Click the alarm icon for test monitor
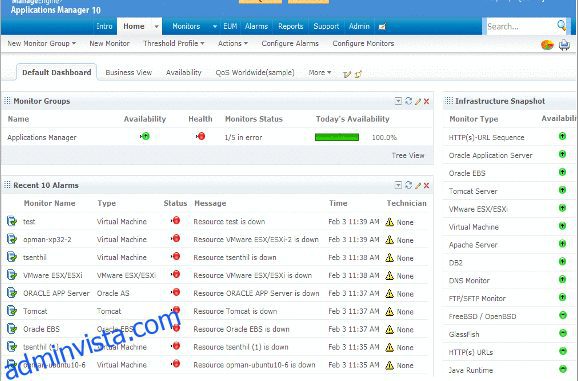The height and width of the screenshot is (381, 578). [12, 221]
